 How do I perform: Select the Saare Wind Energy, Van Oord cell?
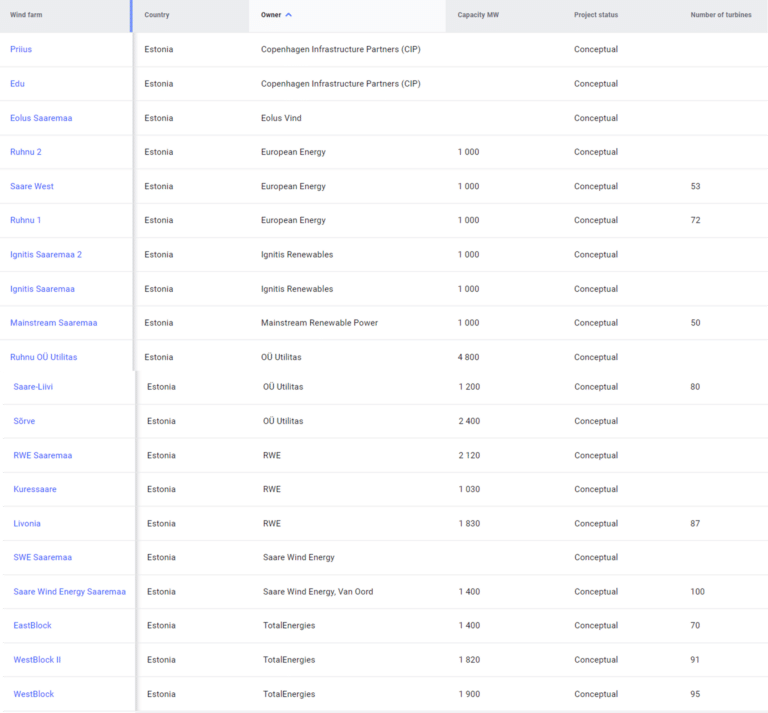[318, 592]
